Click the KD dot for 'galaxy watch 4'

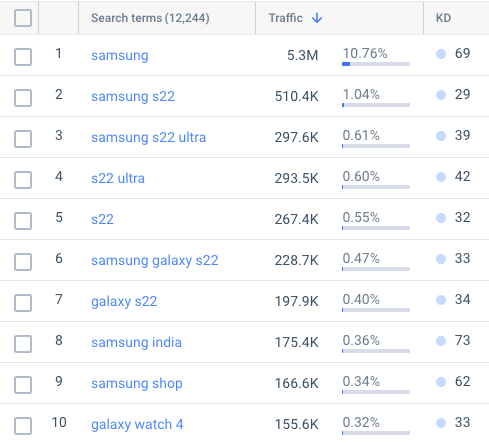point(441,423)
